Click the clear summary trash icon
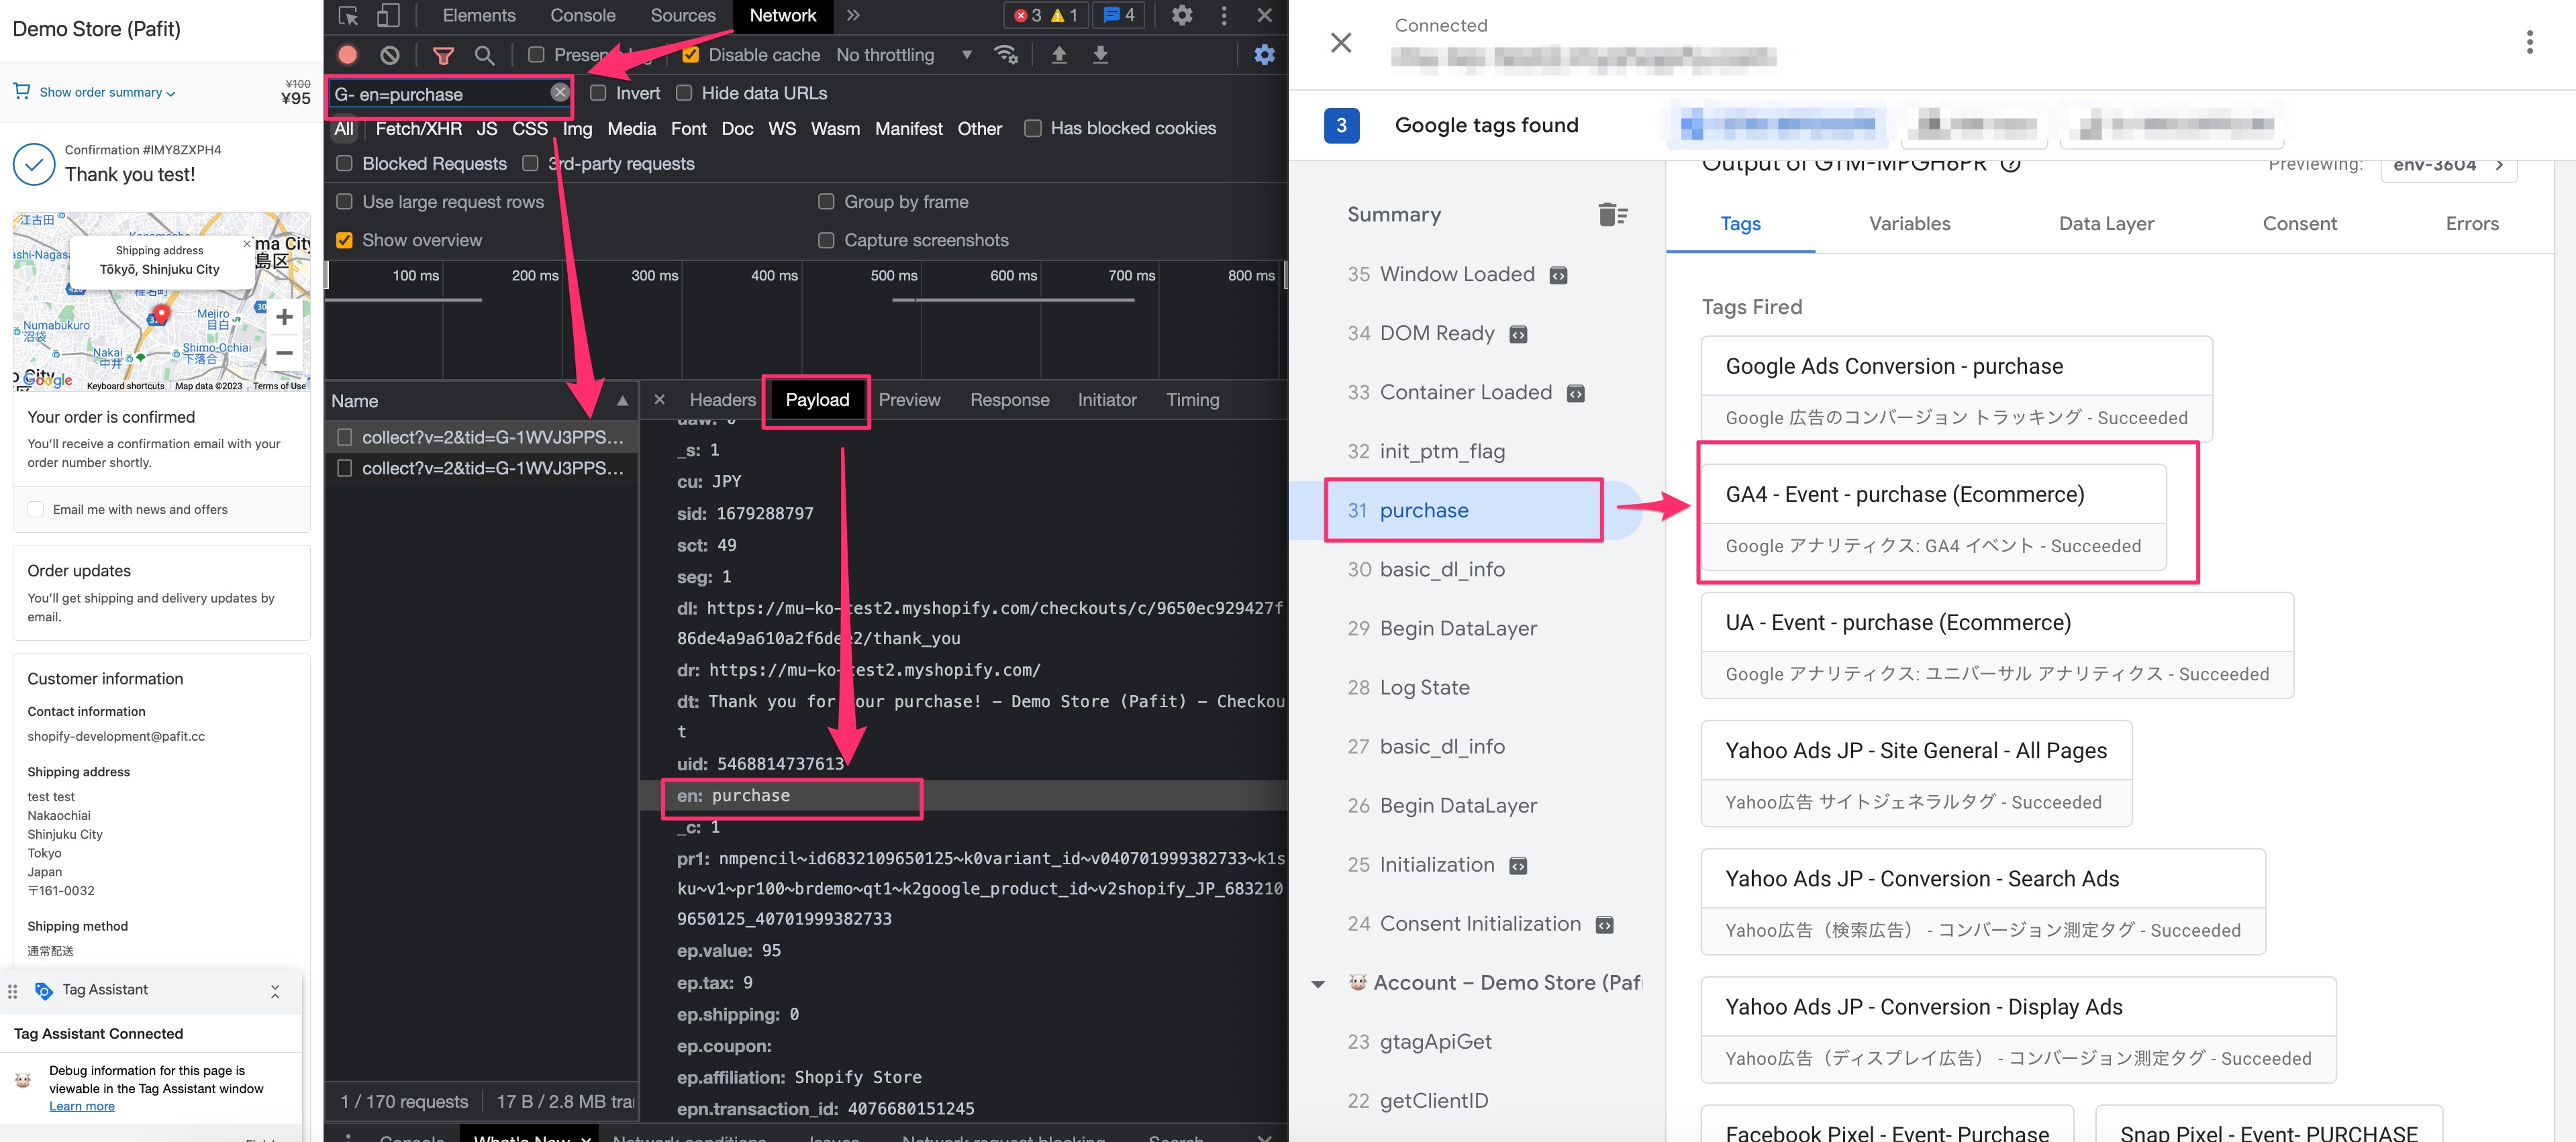 (x=1611, y=214)
